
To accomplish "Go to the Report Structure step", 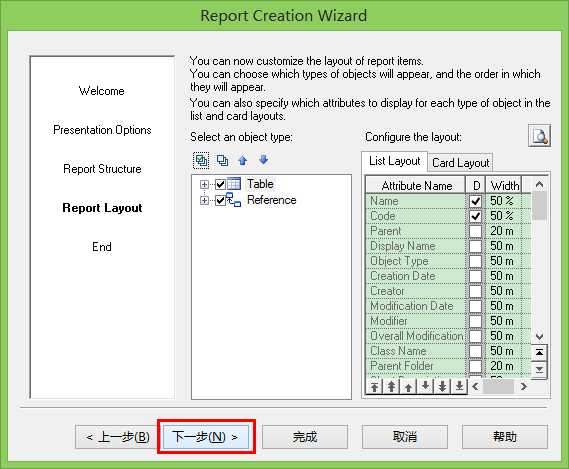I will tap(102, 169).
